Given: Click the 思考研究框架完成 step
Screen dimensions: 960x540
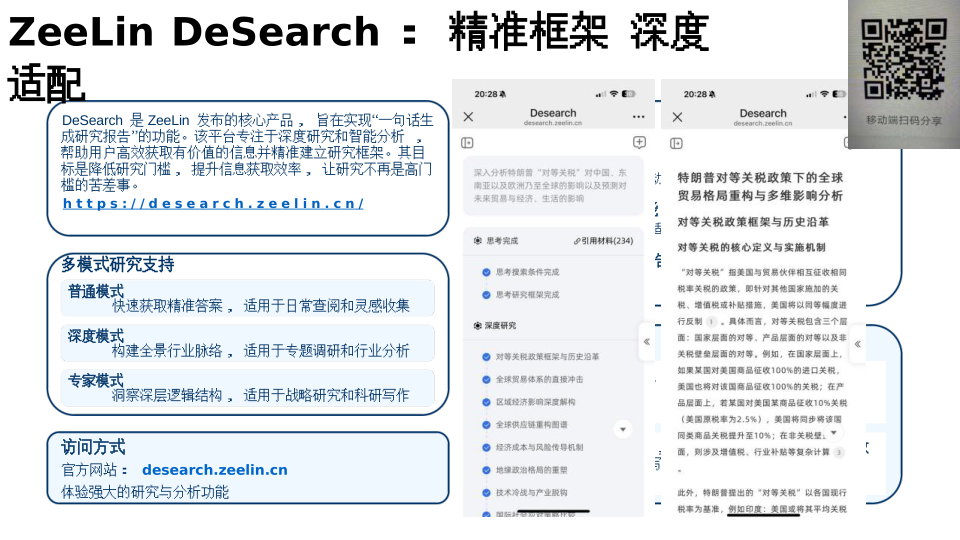Looking at the screenshot, I should point(527,294).
